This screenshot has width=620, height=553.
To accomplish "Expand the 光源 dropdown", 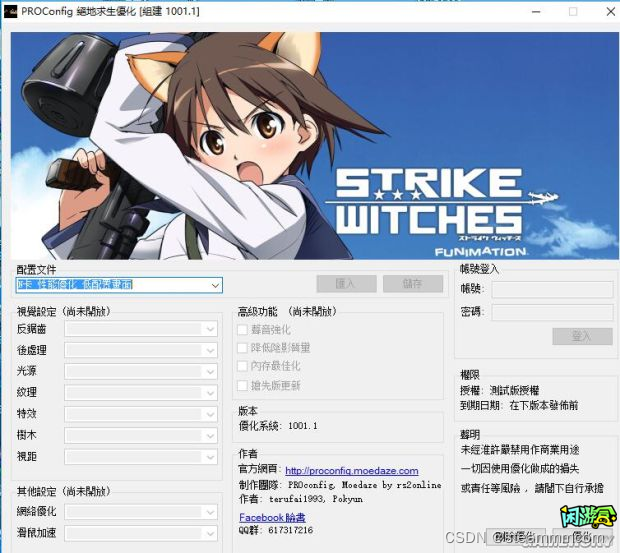I will [x=141, y=372].
